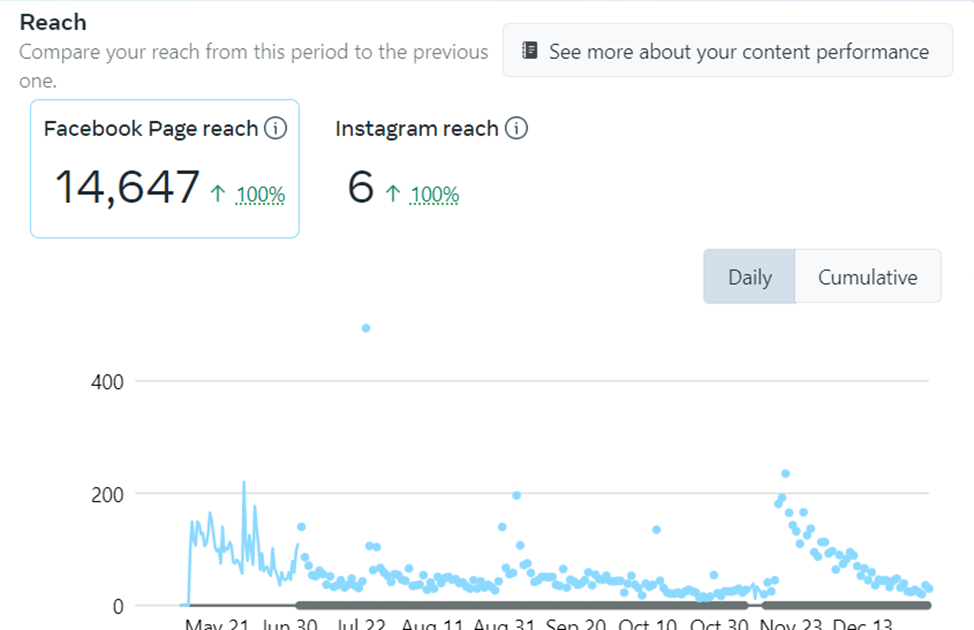Click the highest outlier data point near 500
This screenshot has height=630, width=974.
click(366, 328)
